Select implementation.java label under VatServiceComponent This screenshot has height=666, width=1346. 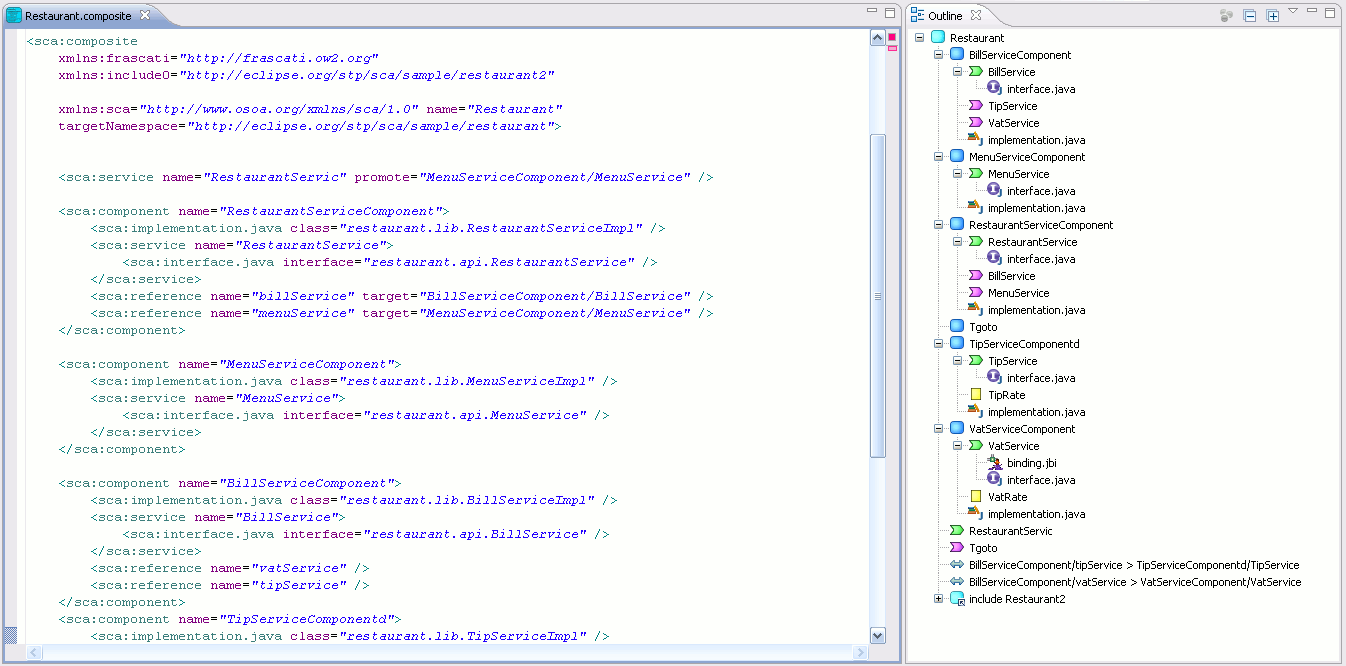click(x=1036, y=514)
